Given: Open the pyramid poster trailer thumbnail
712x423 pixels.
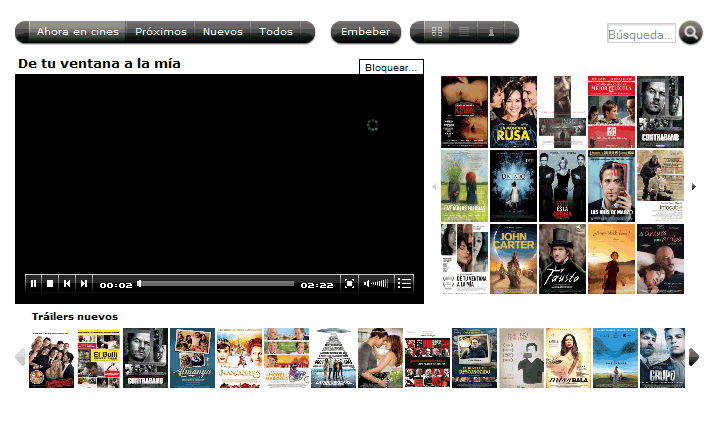Looking at the screenshot, I should tap(333, 358).
